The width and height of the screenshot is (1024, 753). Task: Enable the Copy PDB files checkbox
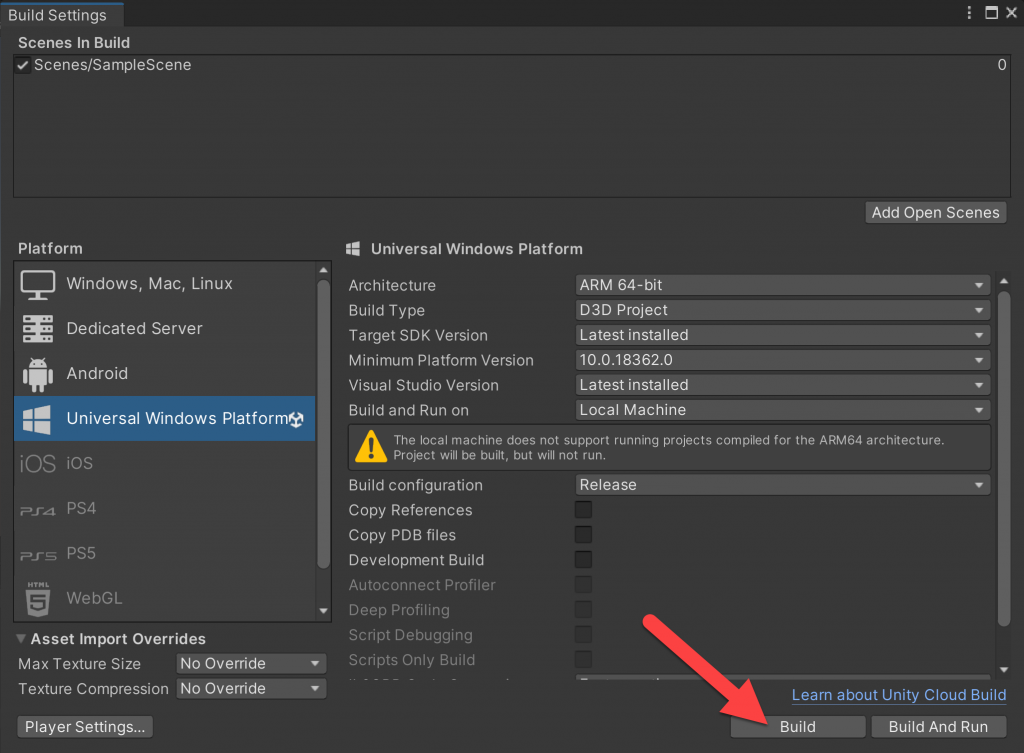tap(583, 534)
